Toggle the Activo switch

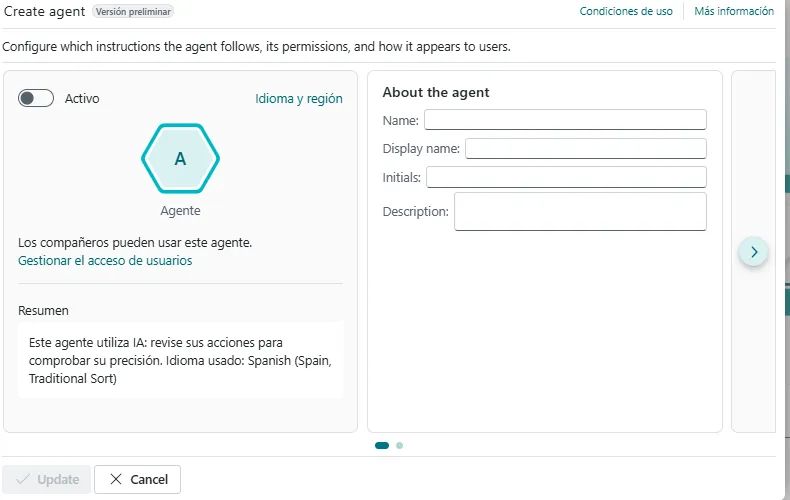pos(36,98)
